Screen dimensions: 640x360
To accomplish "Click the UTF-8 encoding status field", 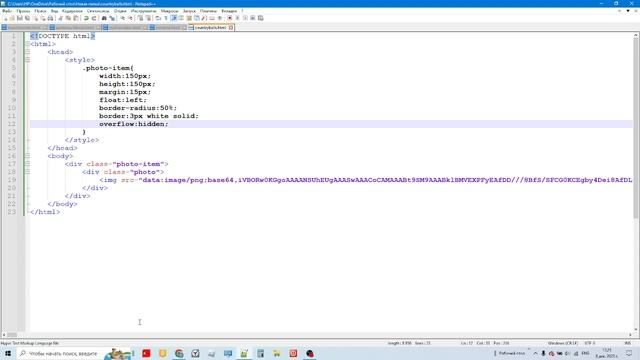I will [x=590, y=343].
